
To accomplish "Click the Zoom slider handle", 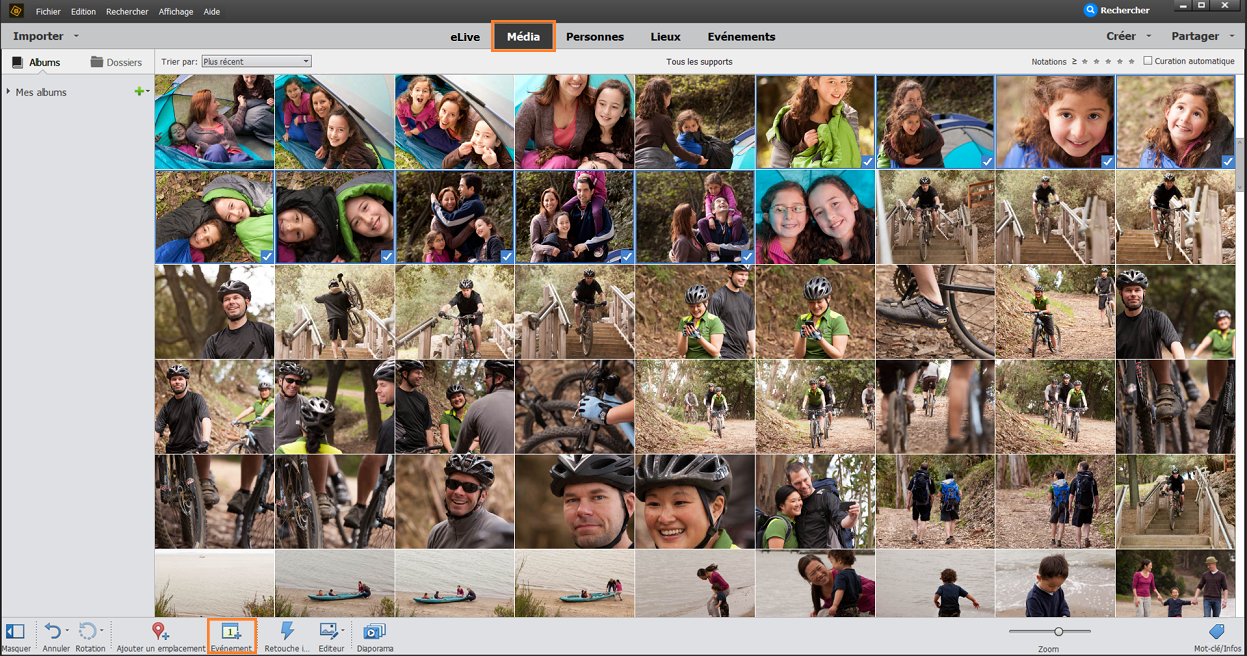I will (1058, 631).
